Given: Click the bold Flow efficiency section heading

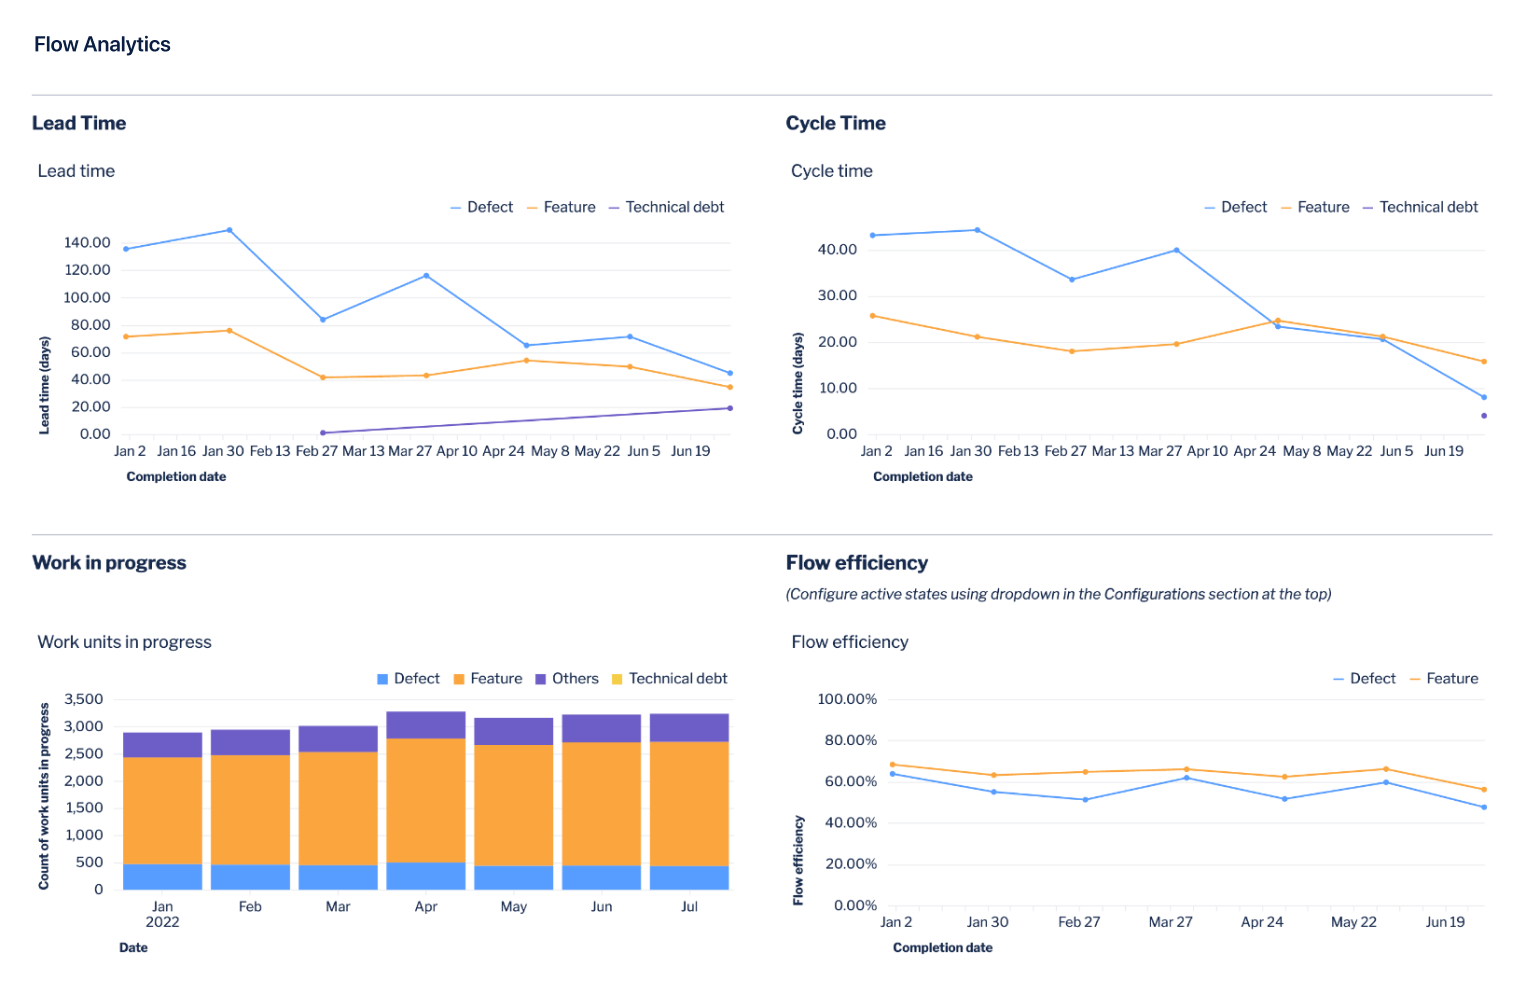Looking at the screenshot, I should pyautogui.click(x=857, y=563).
